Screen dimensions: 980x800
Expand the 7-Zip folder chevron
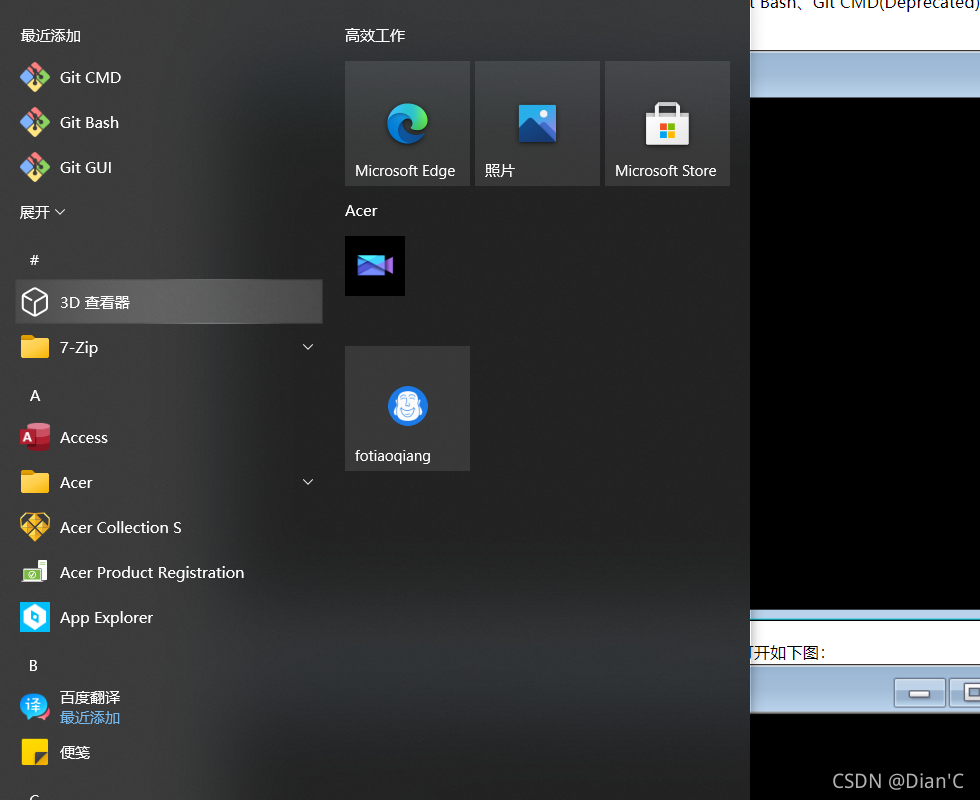pyautogui.click(x=308, y=347)
